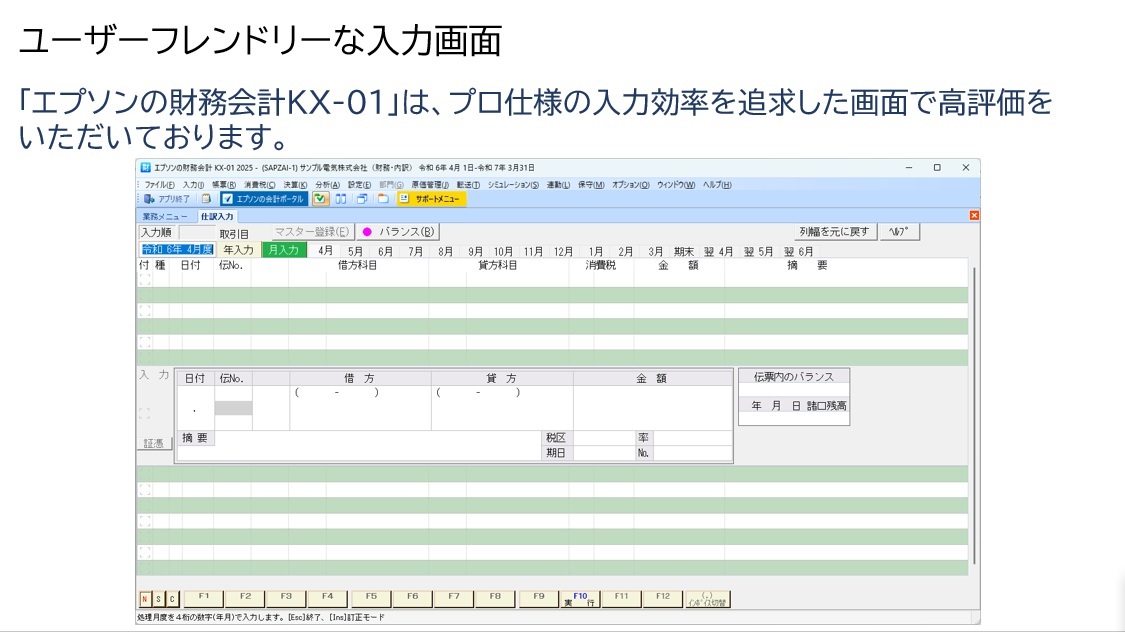Open the 転送 menu
The image size is (1125, 632).
click(468, 185)
